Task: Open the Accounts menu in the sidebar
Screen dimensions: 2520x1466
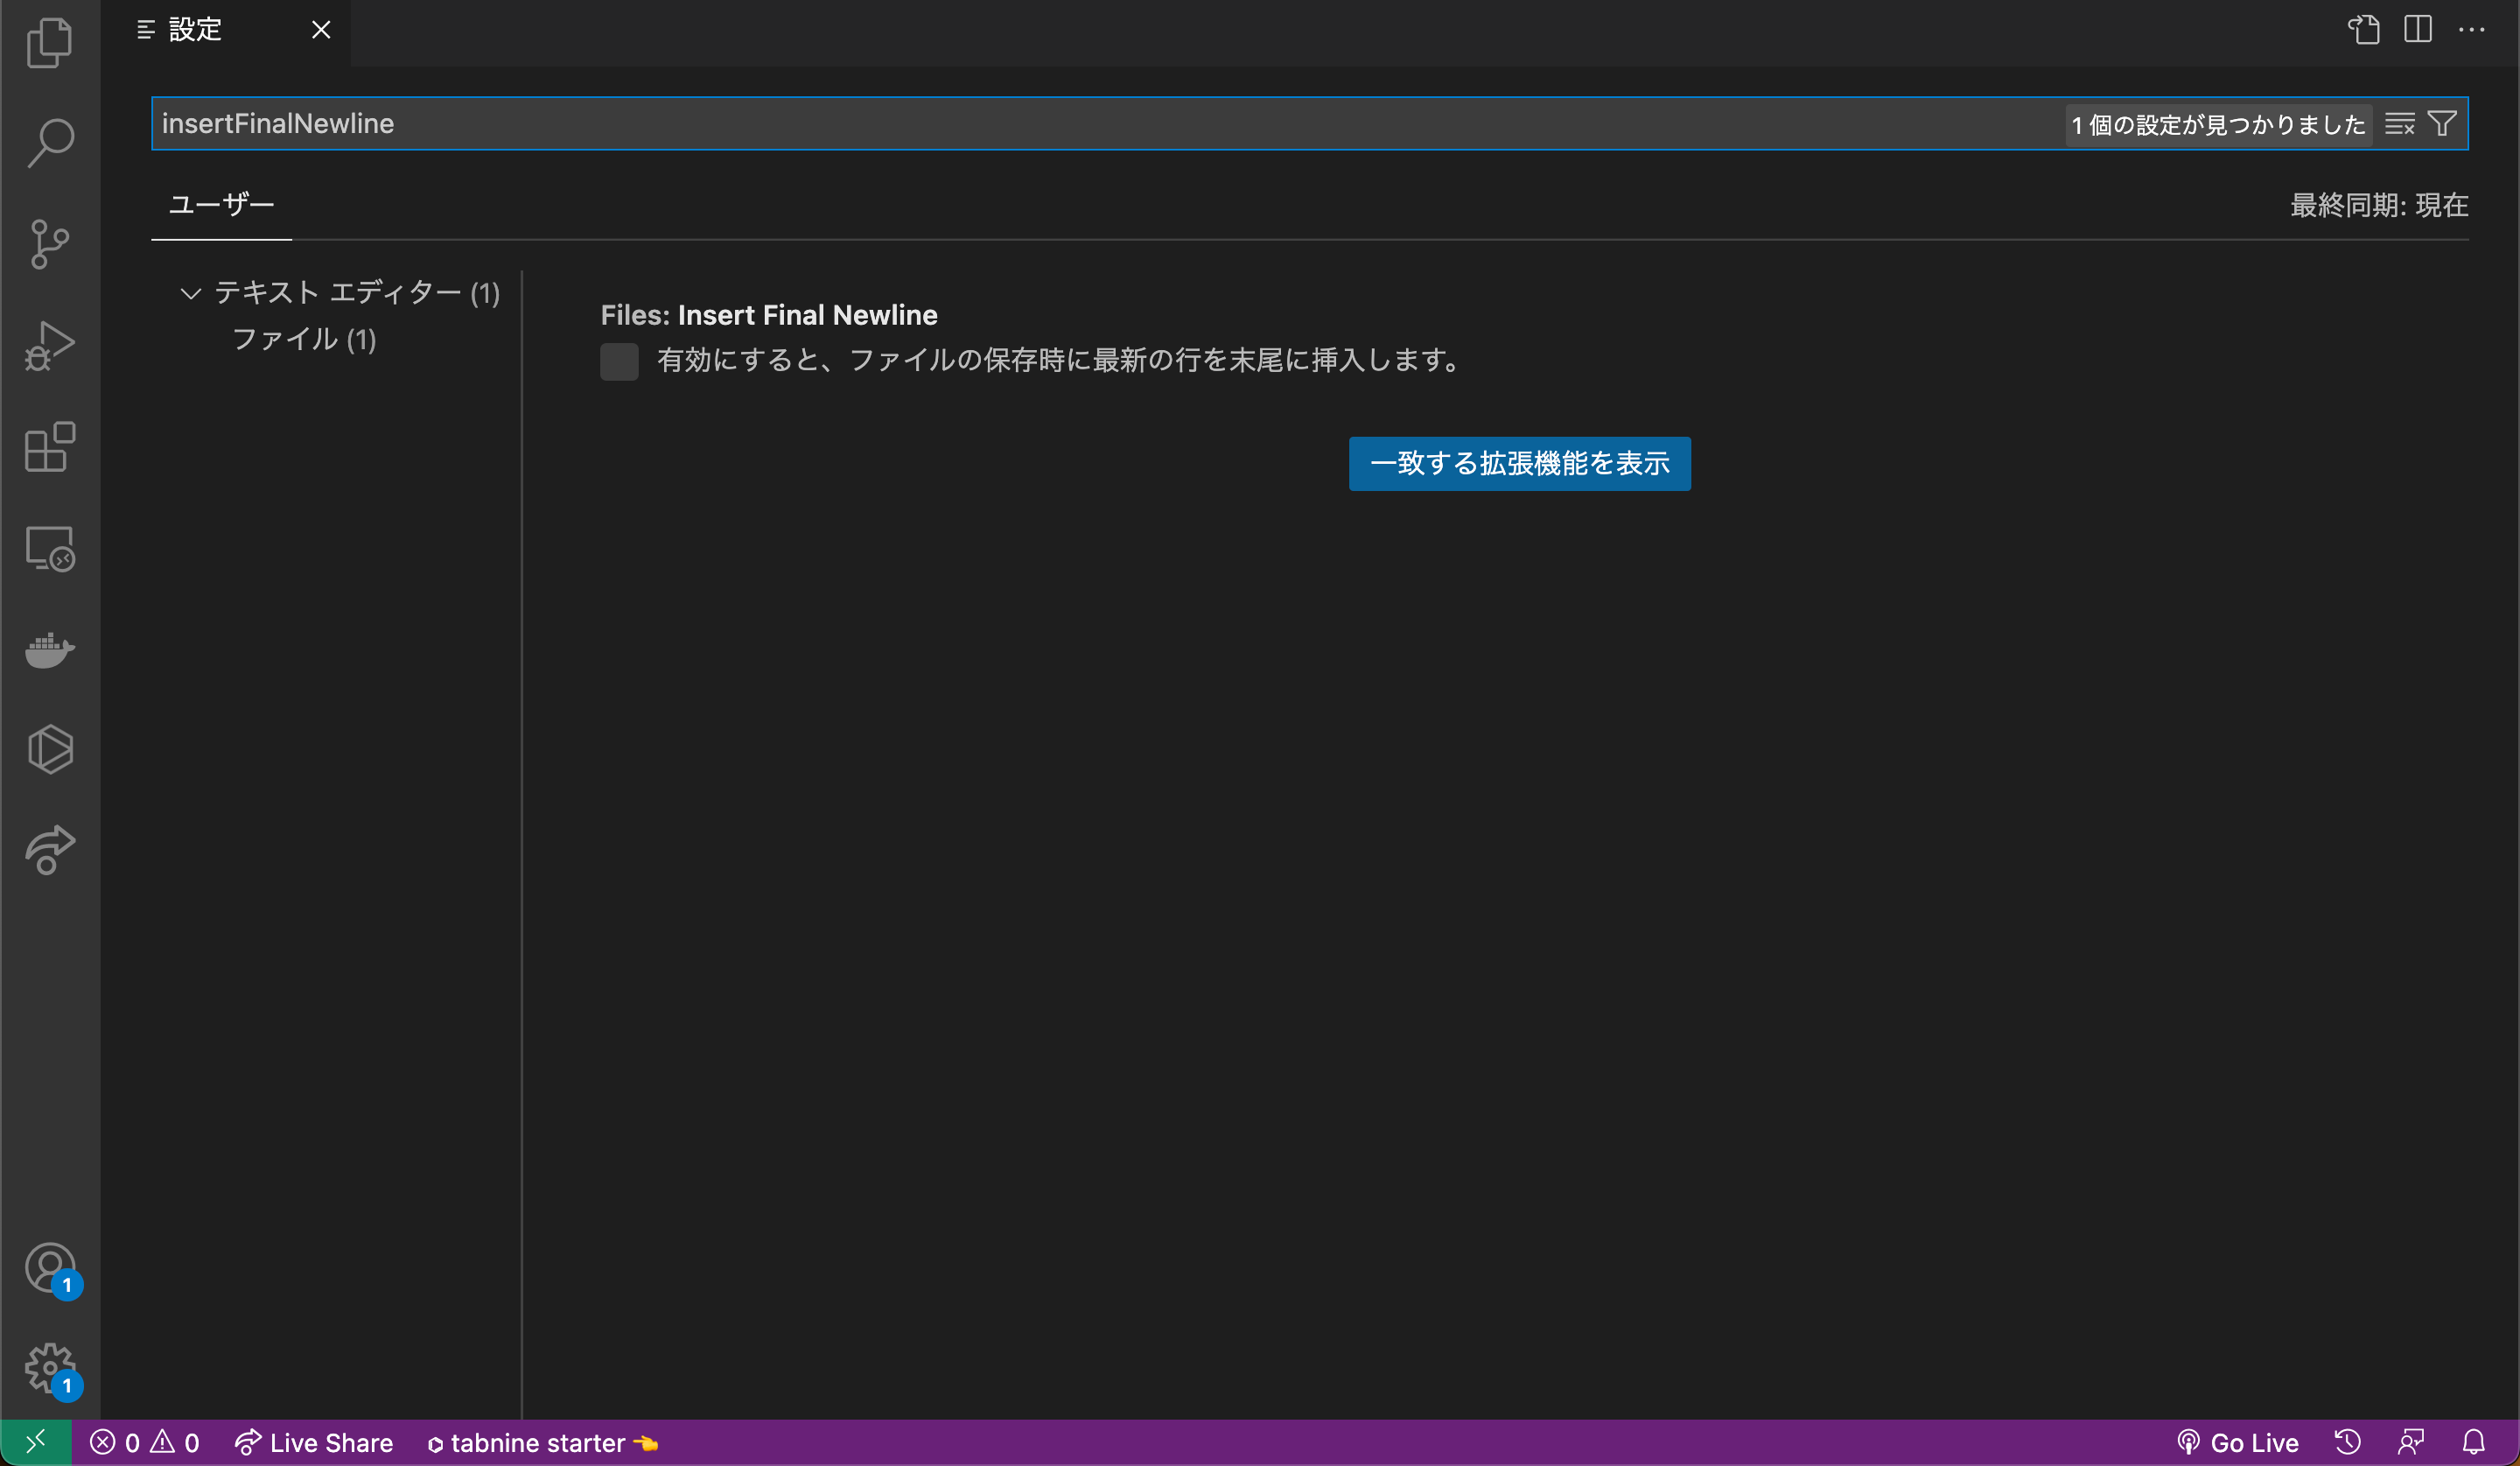Action: [49, 1268]
